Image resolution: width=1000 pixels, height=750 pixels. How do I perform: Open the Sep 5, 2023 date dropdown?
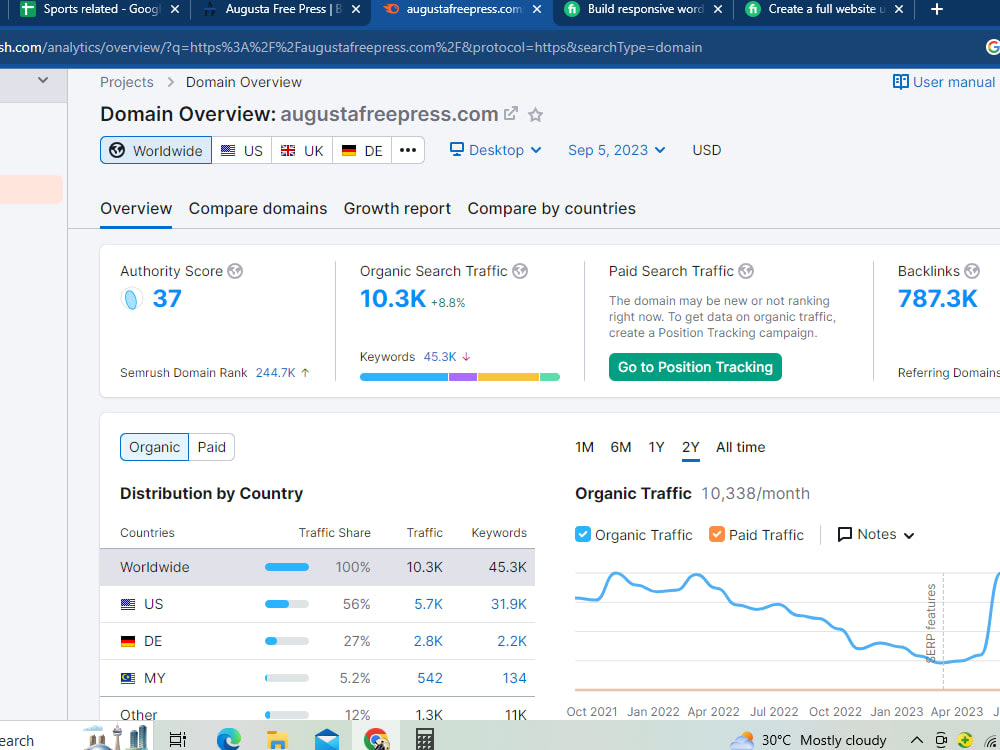617,150
